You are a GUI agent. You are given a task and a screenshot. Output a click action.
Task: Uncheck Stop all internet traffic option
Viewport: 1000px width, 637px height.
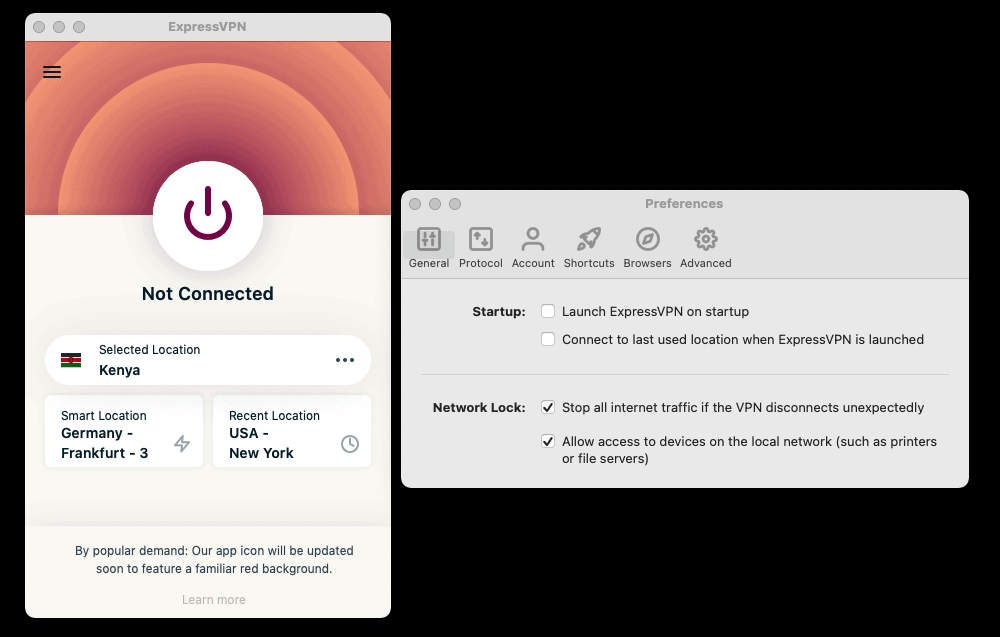click(548, 407)
